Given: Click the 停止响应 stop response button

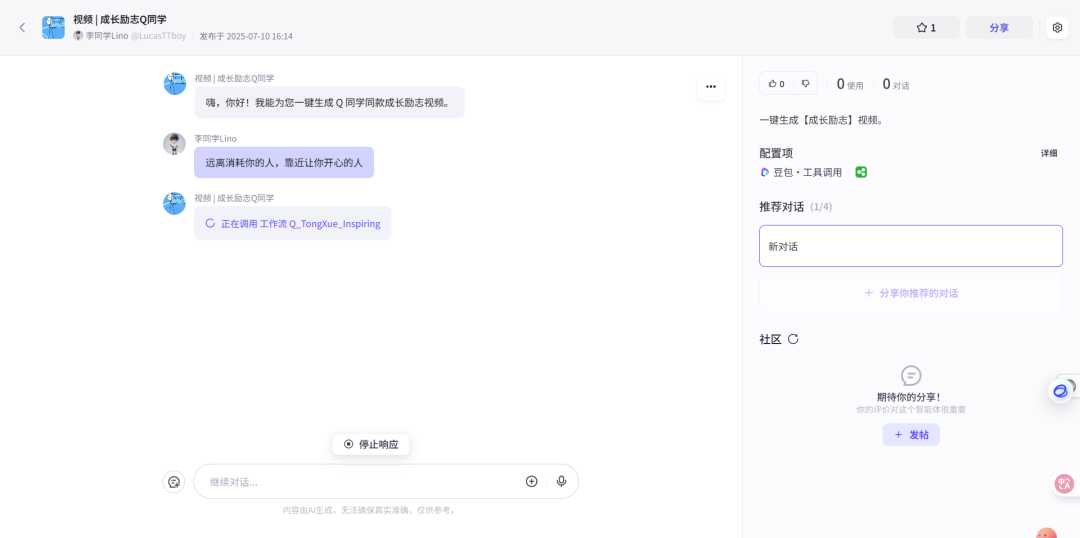Looking at the screenshot, I should click(371, 444).
